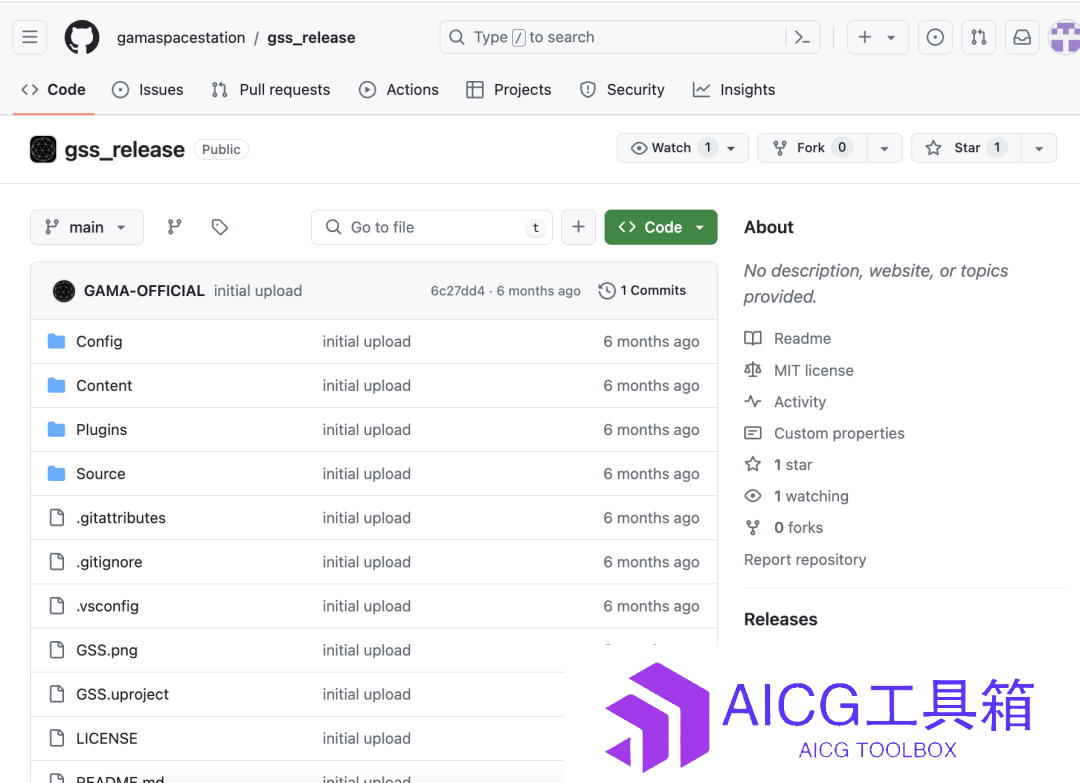Click the gss_release breadcrumb link
1080x783 pixels.
[x=311, y=38]
